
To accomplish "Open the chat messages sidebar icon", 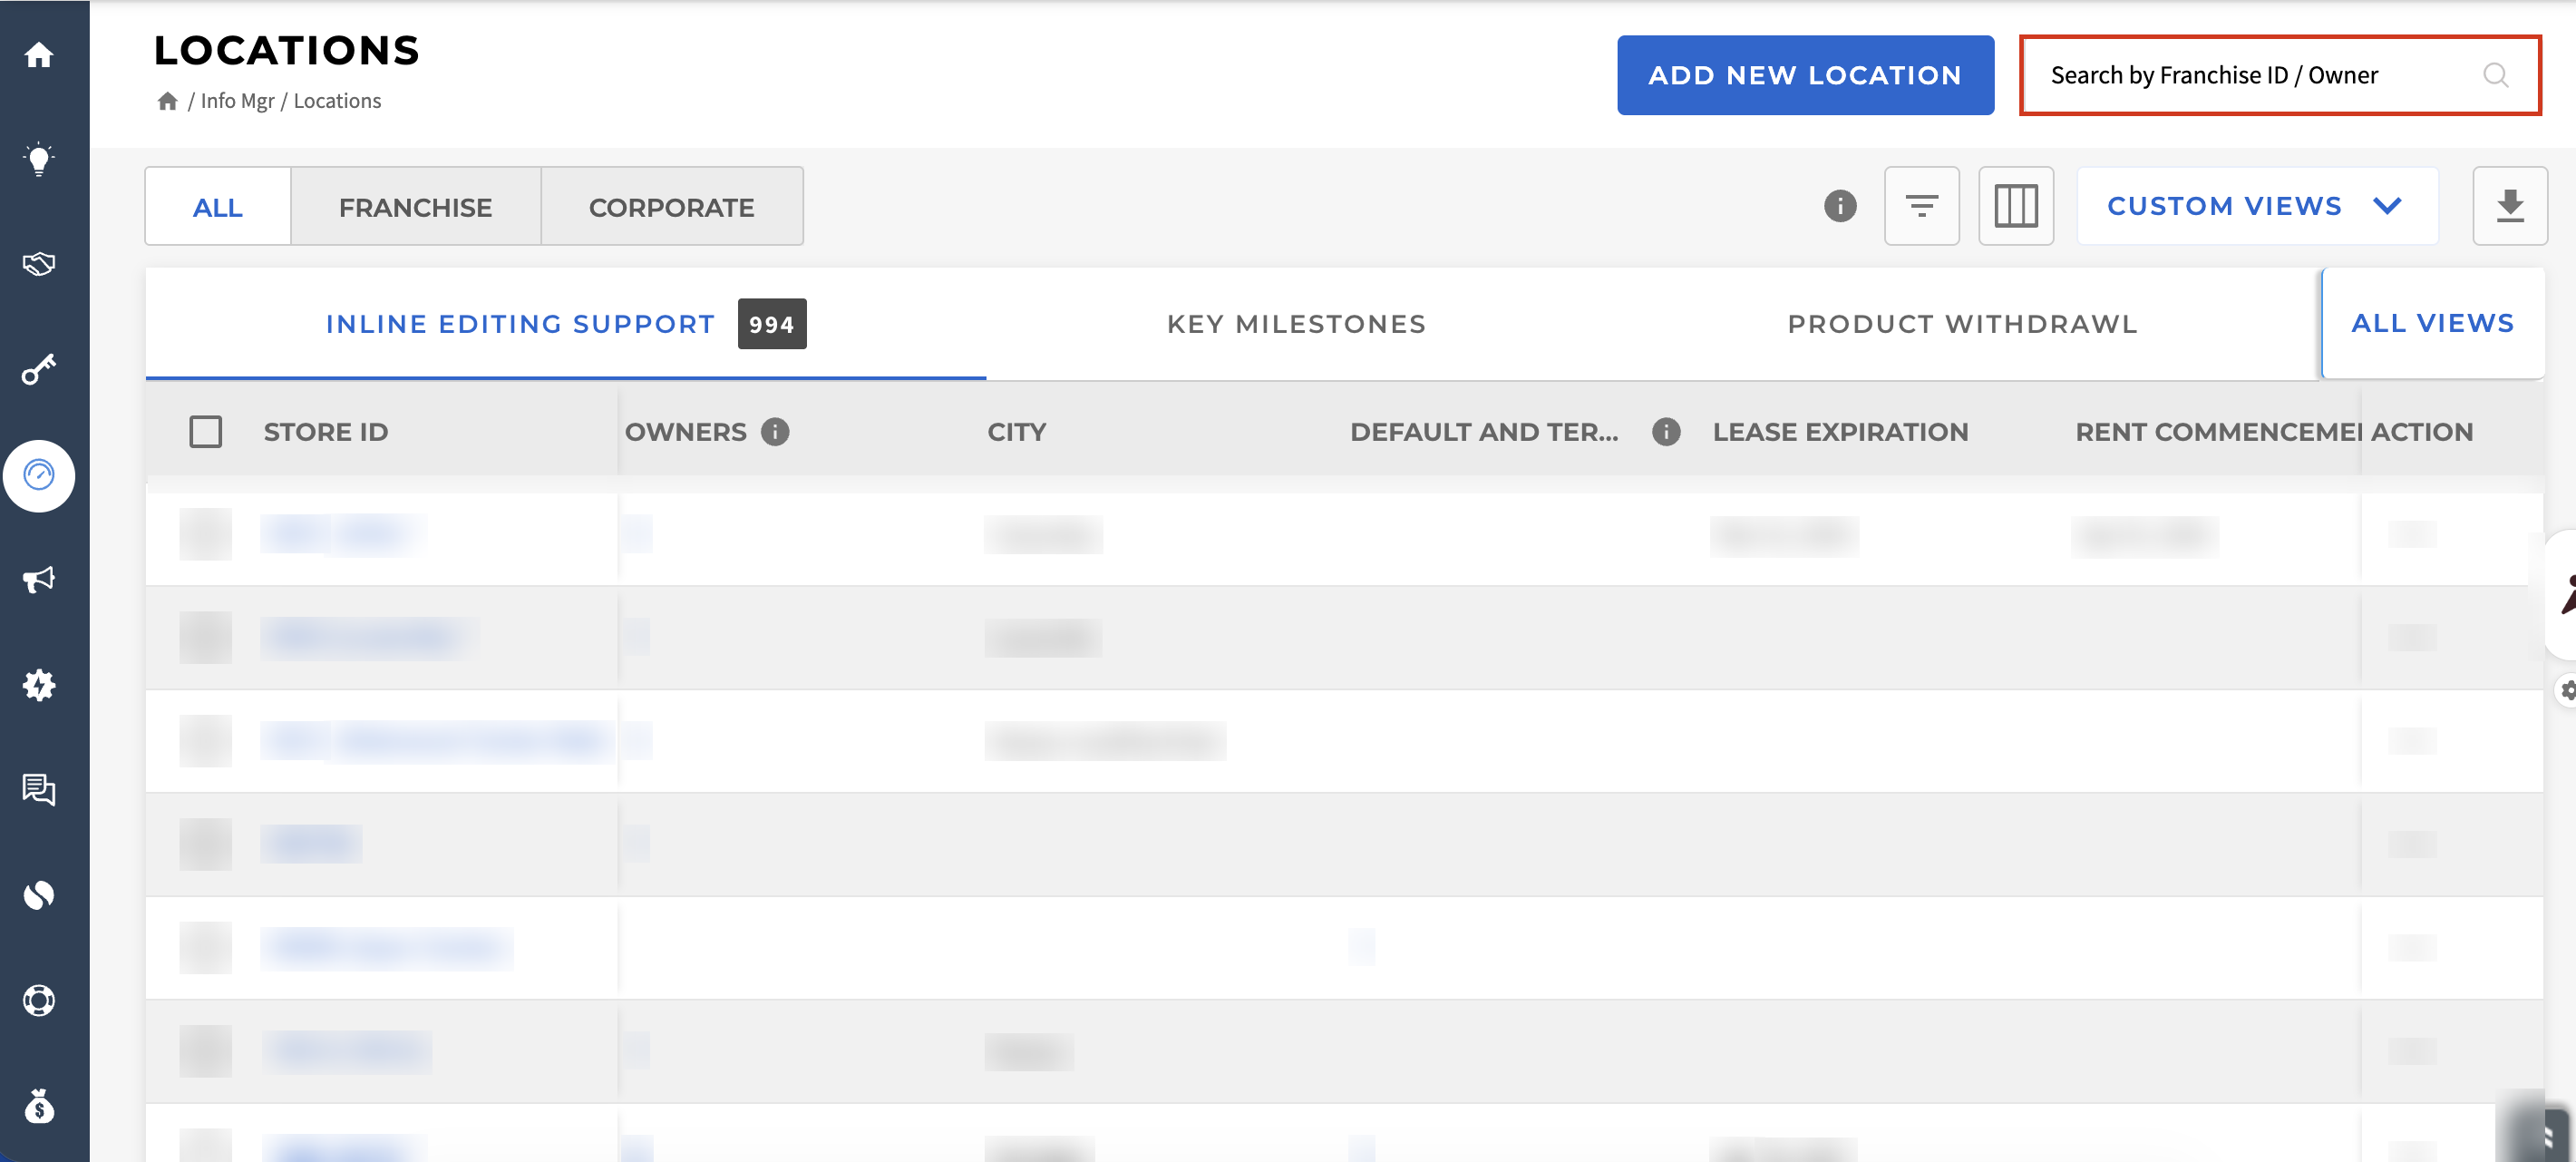I will (x=39, y=790).
